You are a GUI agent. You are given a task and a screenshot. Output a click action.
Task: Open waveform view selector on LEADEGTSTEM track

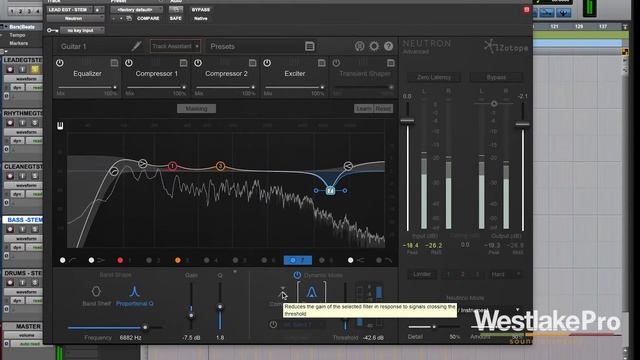[27, 79]
